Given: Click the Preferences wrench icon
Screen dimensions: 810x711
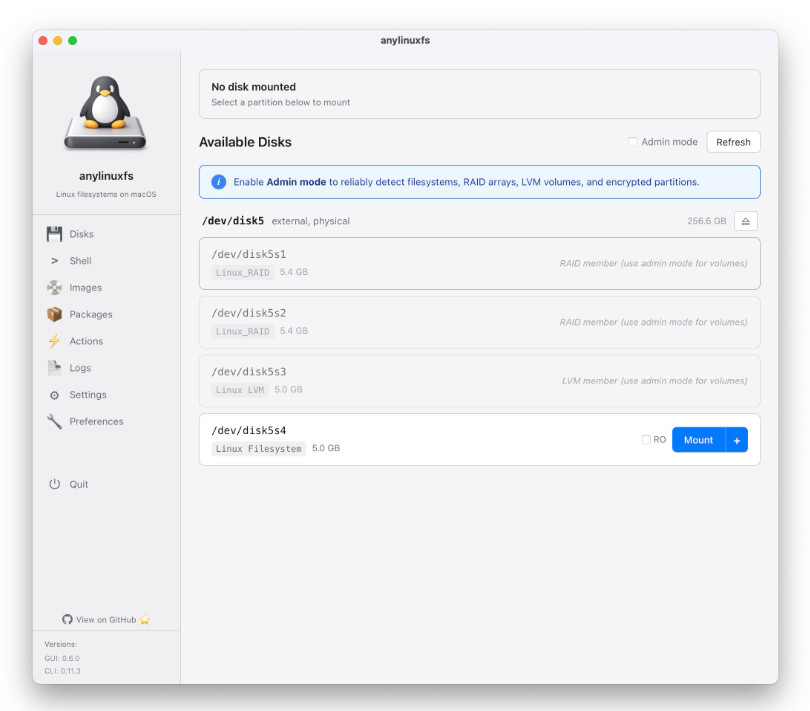Looking at the screenshot, I should coord(54,422).
